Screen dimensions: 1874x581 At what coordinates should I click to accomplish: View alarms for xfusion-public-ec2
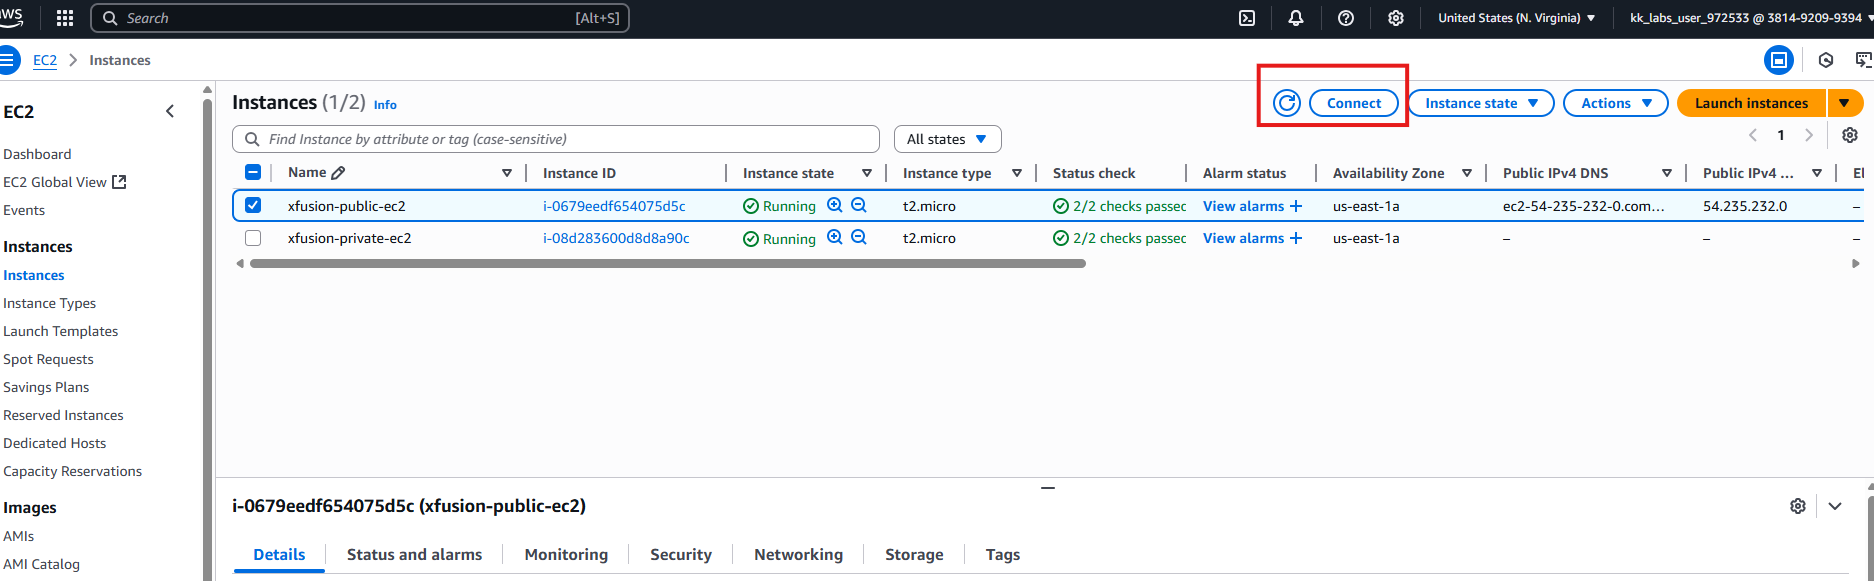(1253, 206)
